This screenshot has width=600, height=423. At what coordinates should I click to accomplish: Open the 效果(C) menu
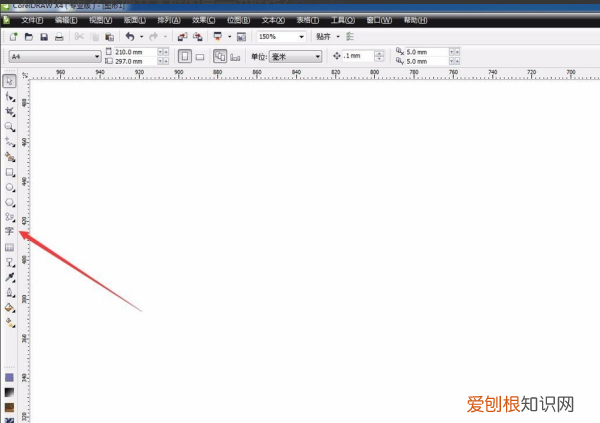[202, 19]
